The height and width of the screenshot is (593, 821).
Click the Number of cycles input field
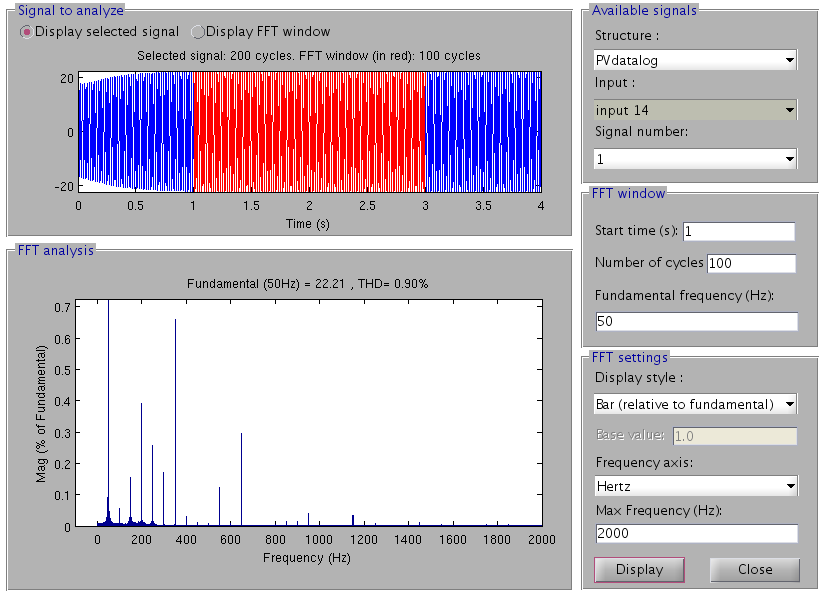pyautogui.click(x=751, y=263)
